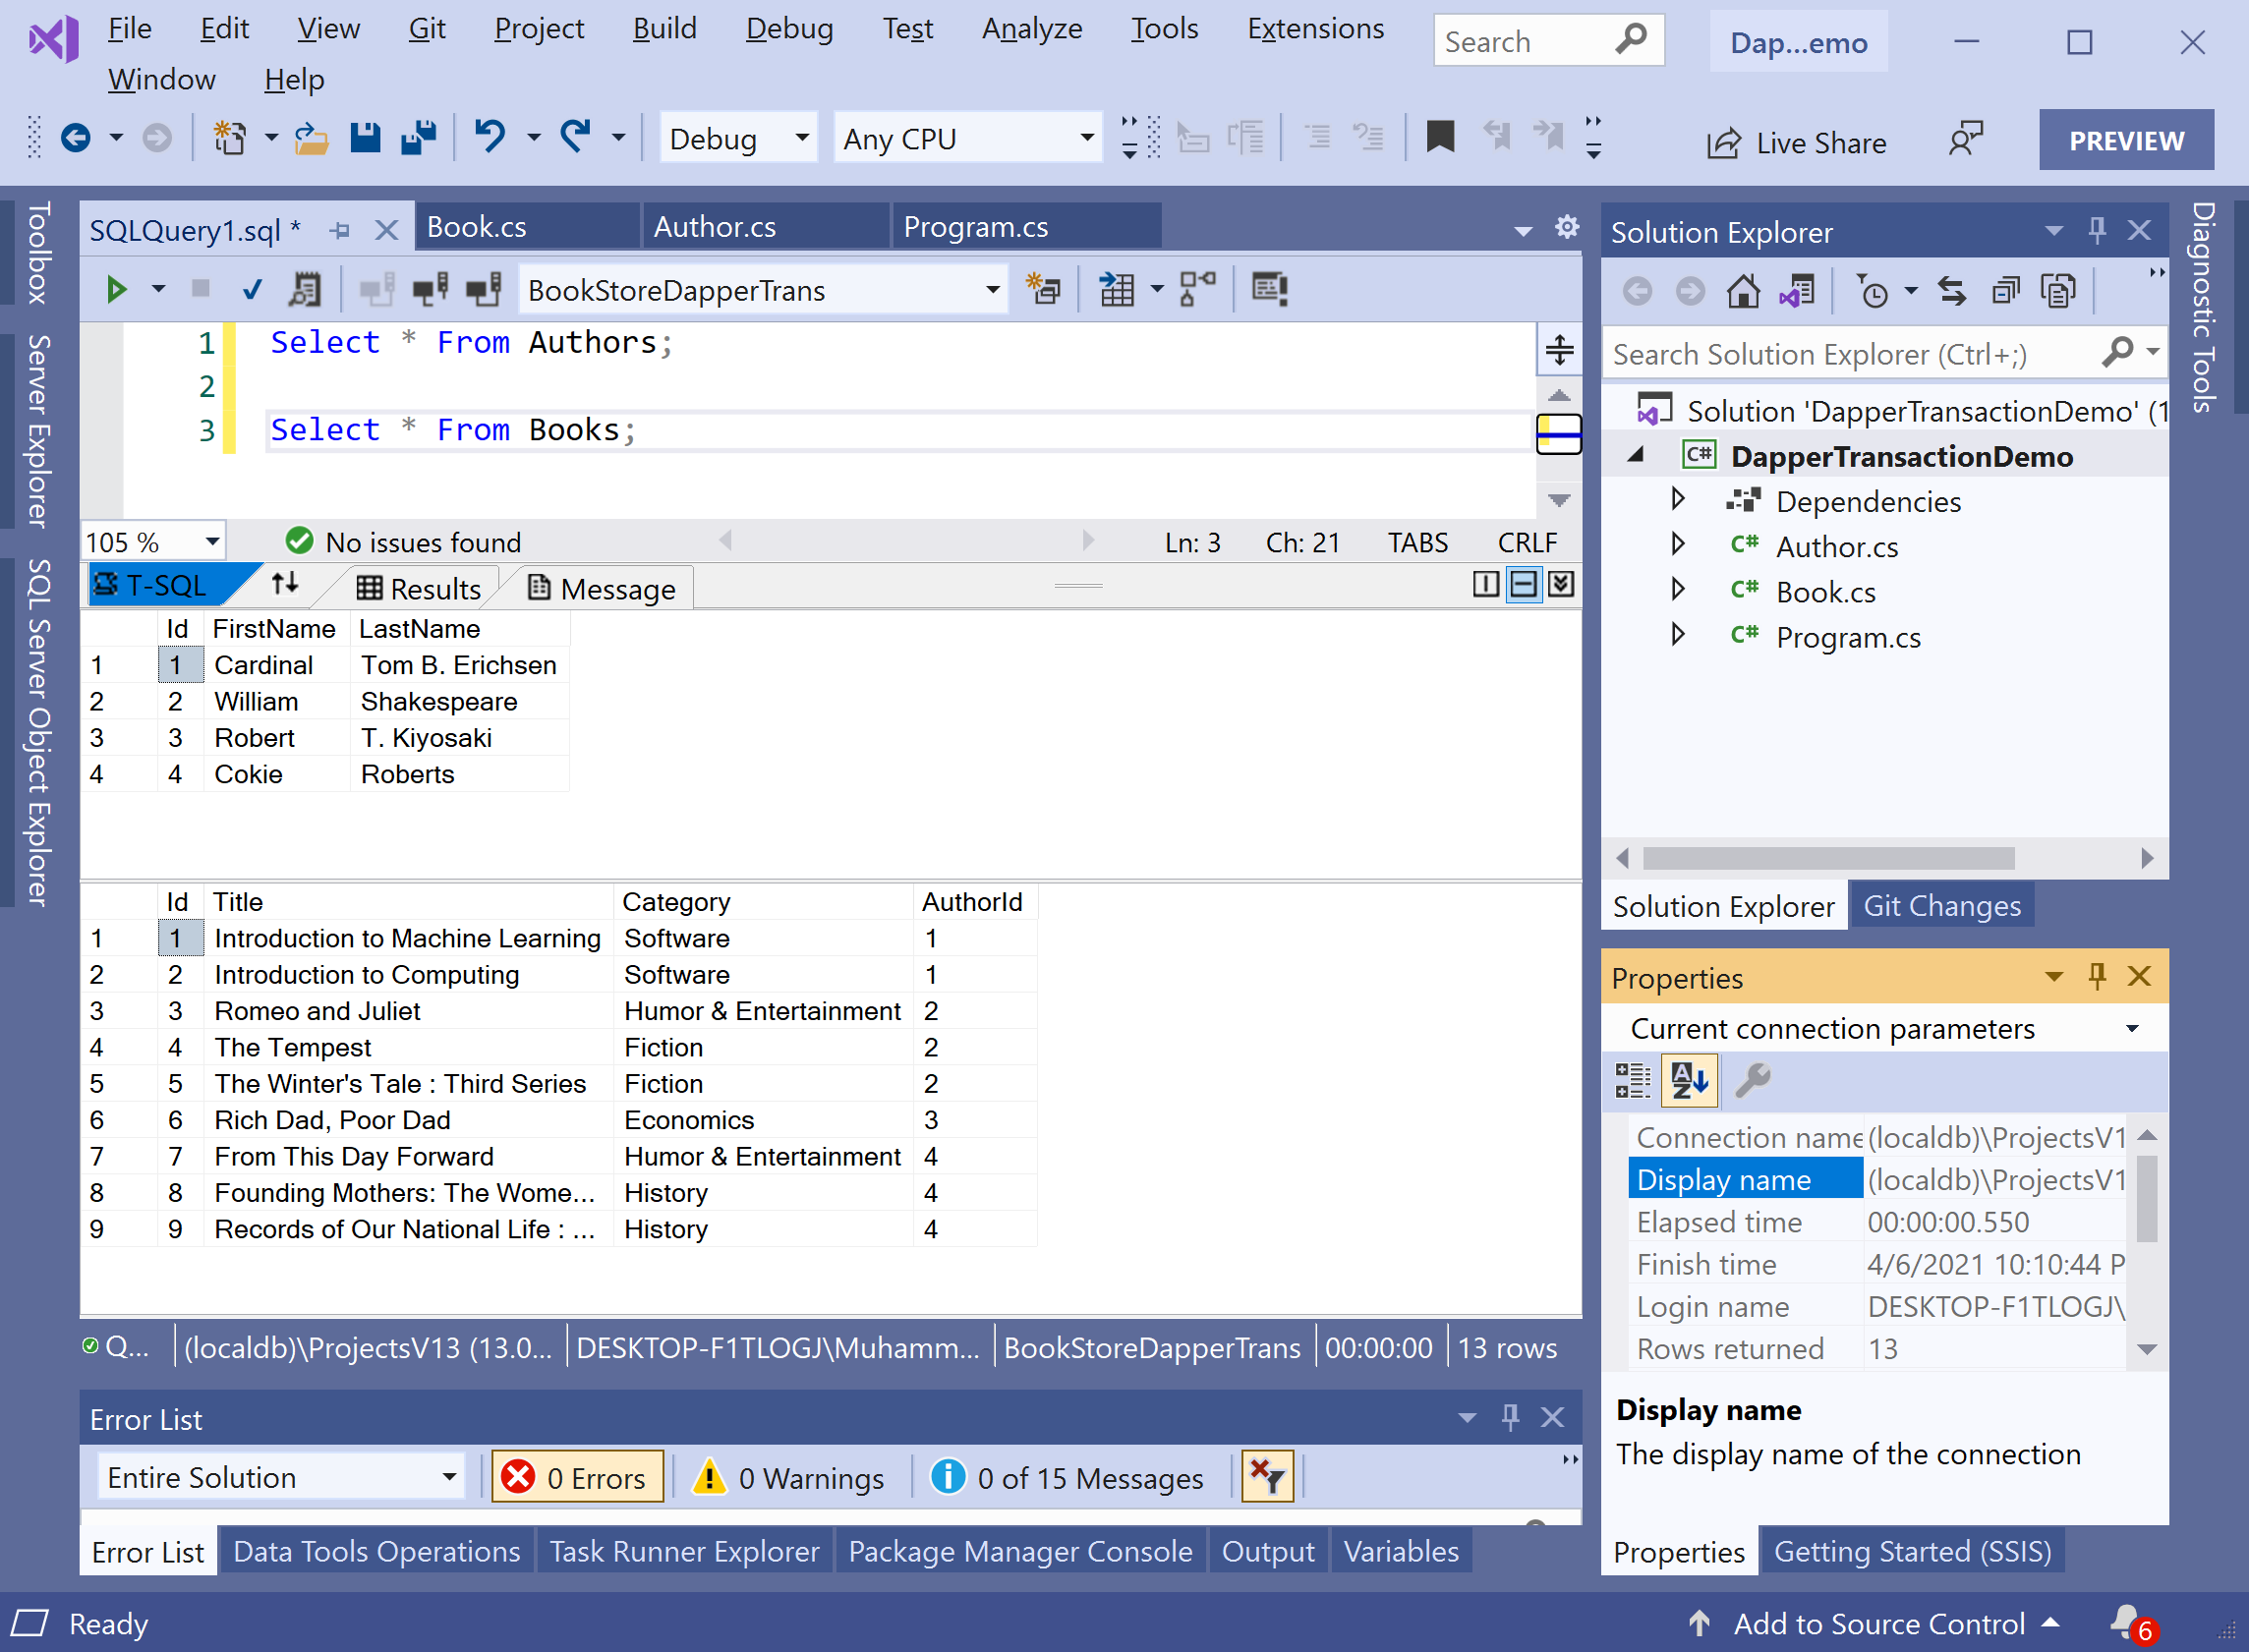
Task: Open the BookStoreDapperTrans database dropdown
Action: coord(992,290)
